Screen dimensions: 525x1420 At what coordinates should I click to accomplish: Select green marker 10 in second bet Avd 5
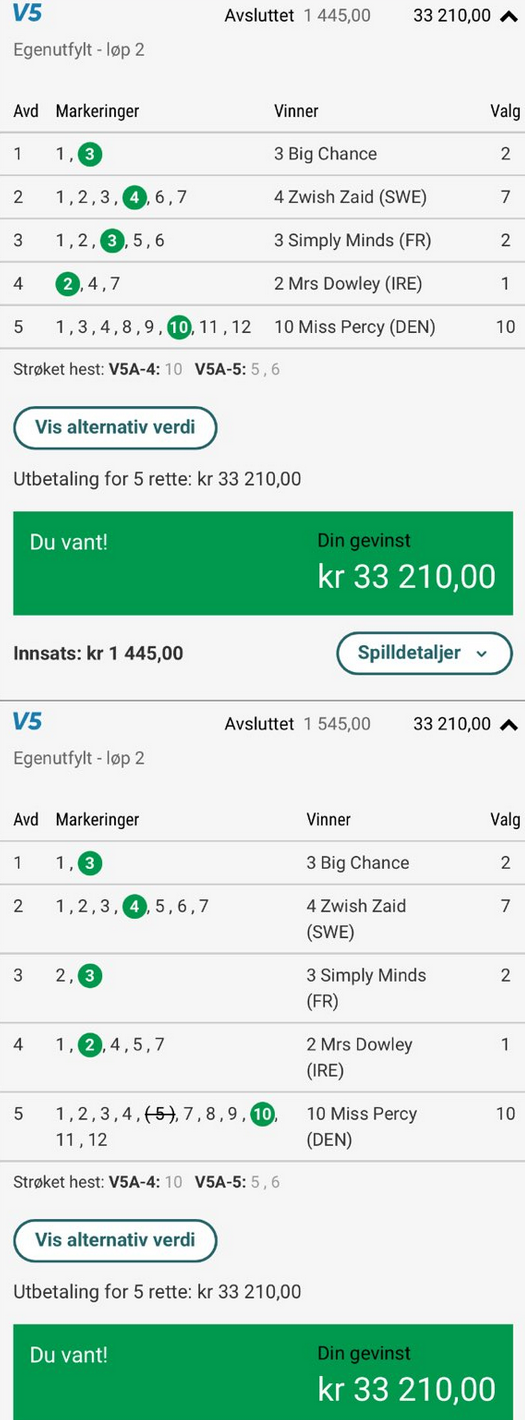pos(262,1114)
